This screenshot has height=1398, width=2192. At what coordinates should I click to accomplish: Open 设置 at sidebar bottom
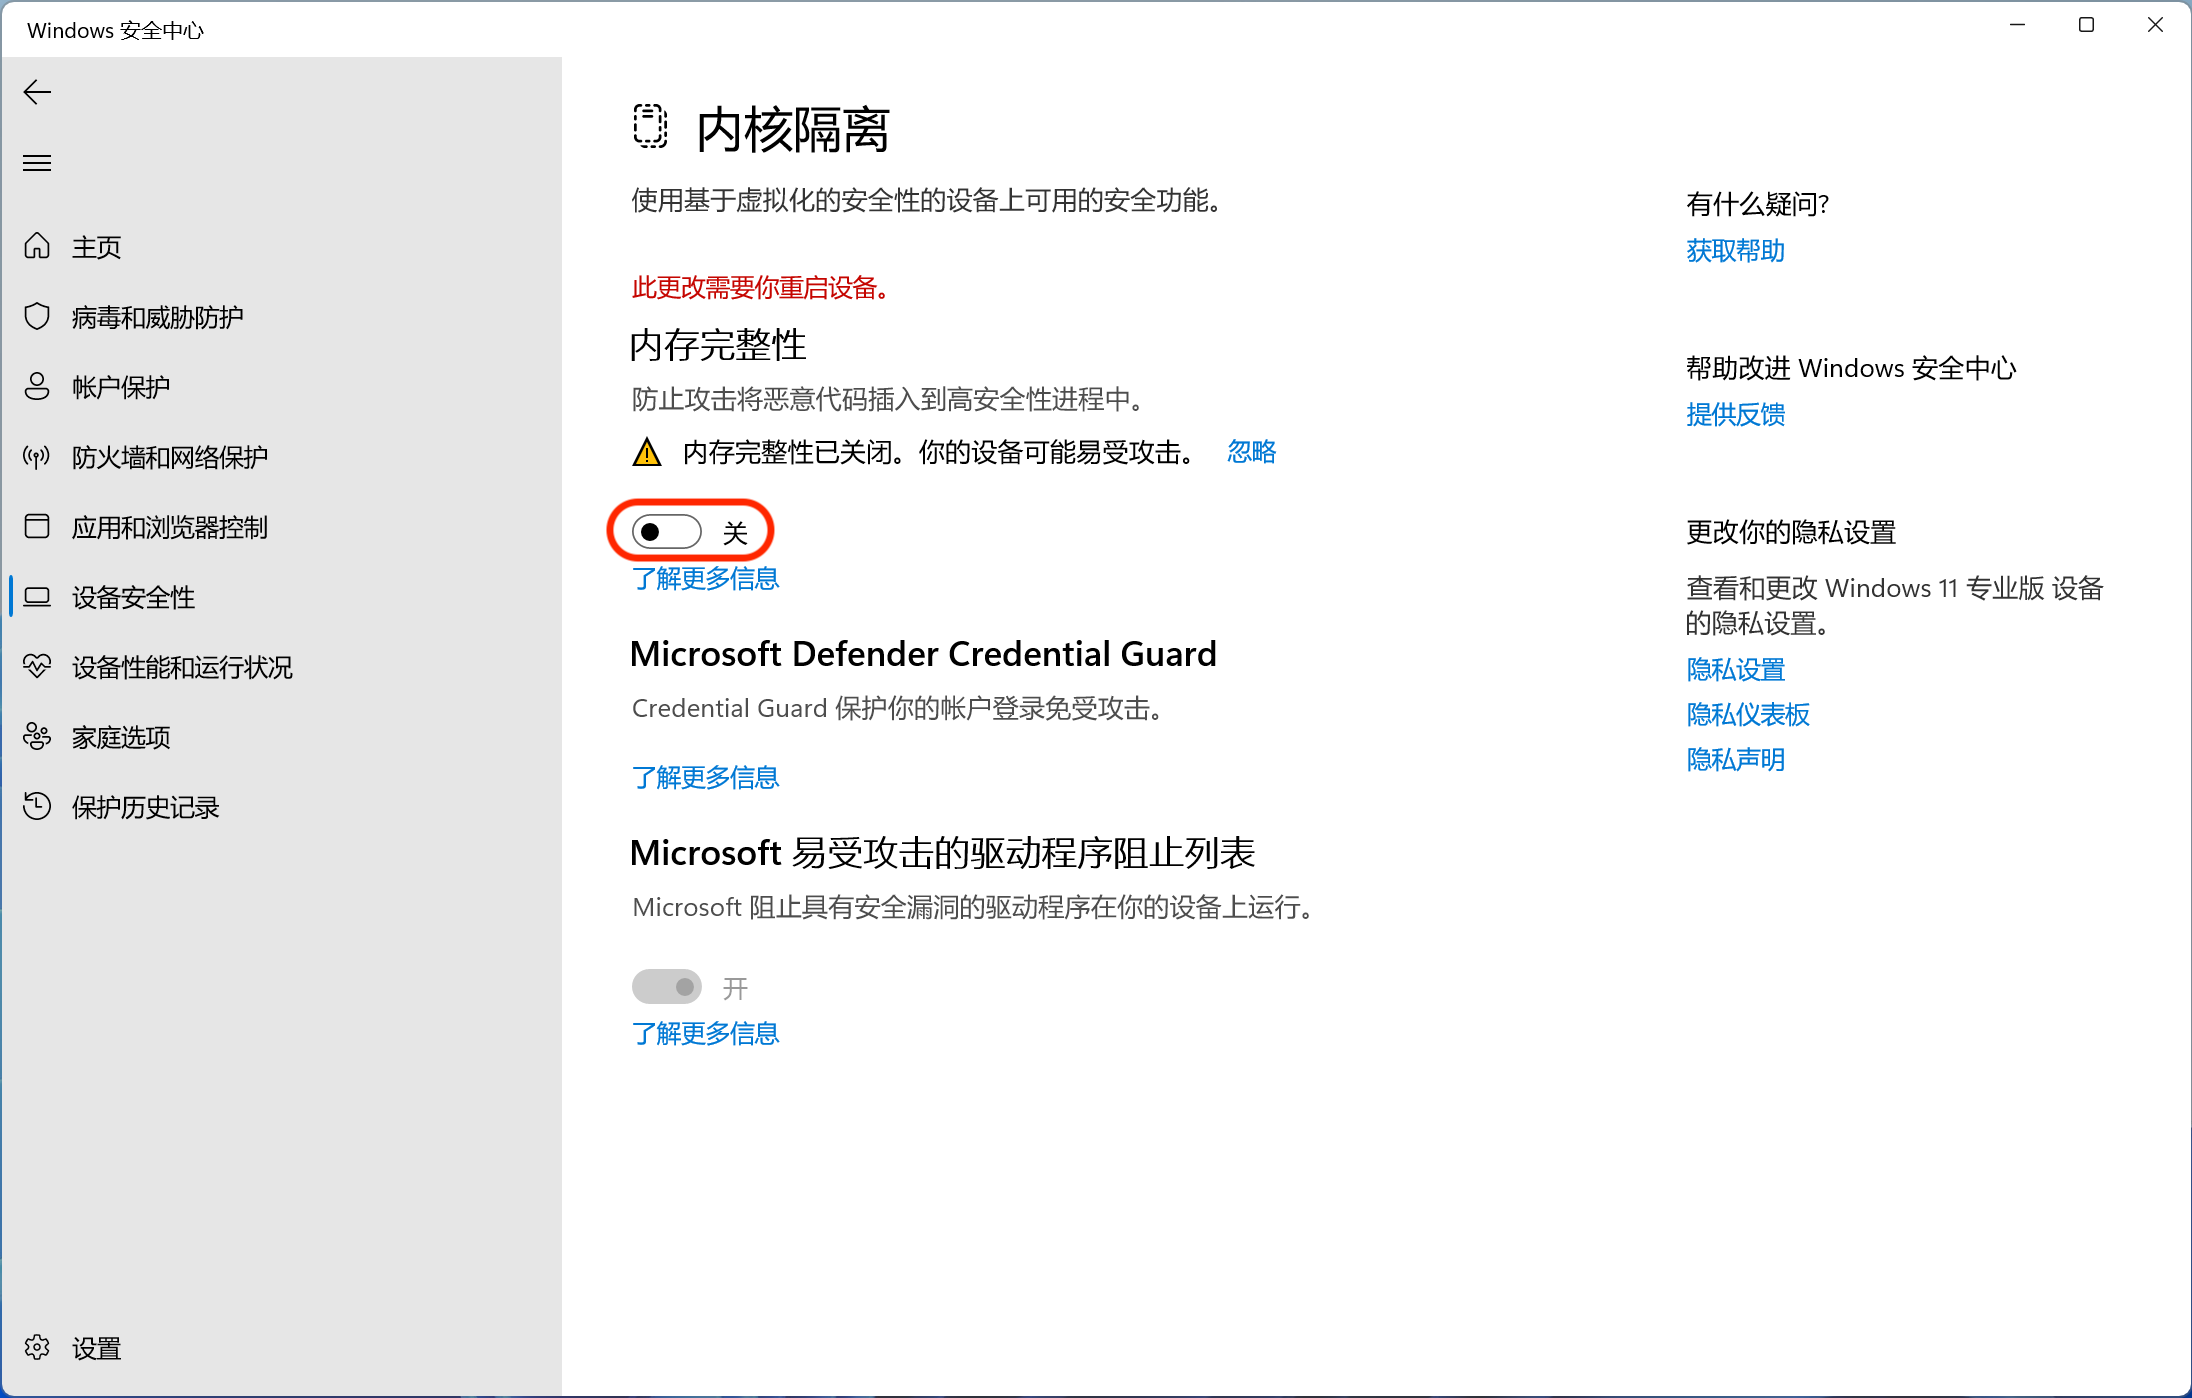[96, 1348]
